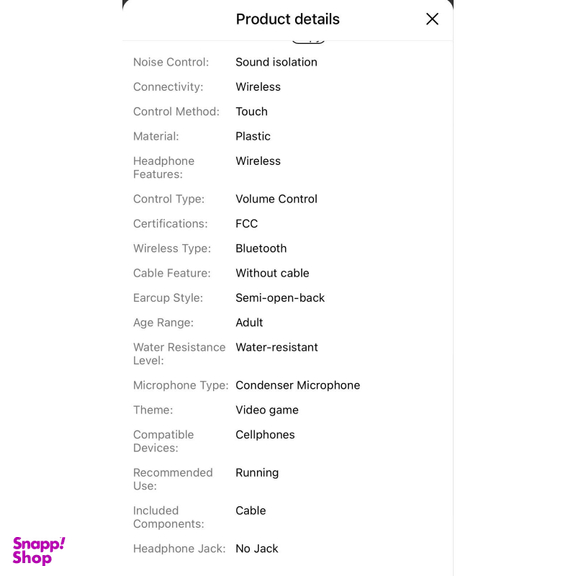Select the Adult age range value
The width and height of the screenshot is (576, 576).
(249, 323)
